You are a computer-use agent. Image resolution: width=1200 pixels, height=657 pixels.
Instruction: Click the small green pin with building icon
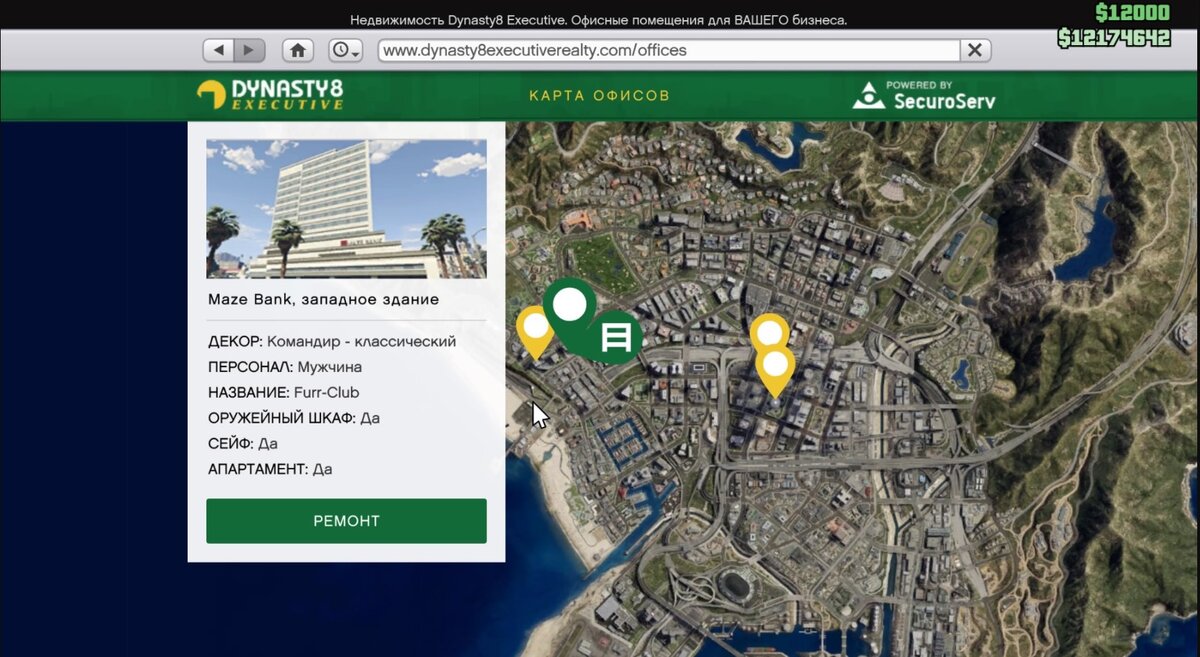click(616, 338)
